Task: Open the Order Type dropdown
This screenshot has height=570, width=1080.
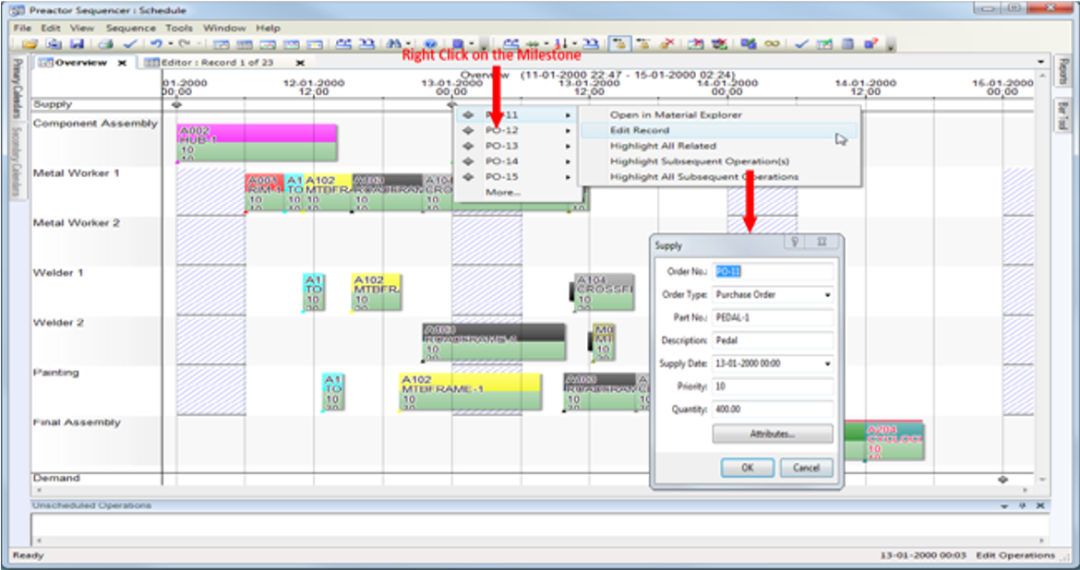Action: 827,295
